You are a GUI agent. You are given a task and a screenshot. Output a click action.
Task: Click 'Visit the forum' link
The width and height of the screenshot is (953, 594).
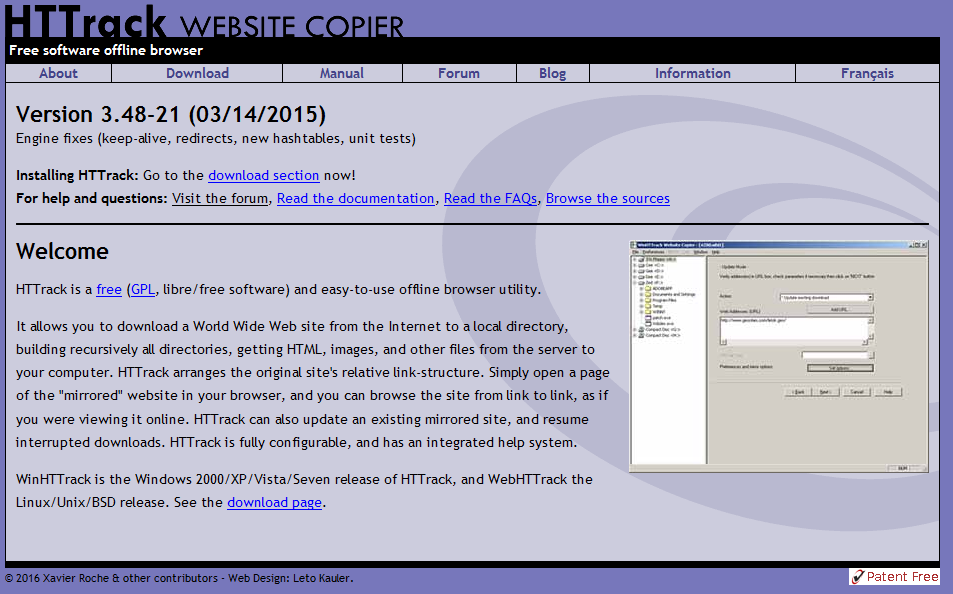click(x=220, y=198)
